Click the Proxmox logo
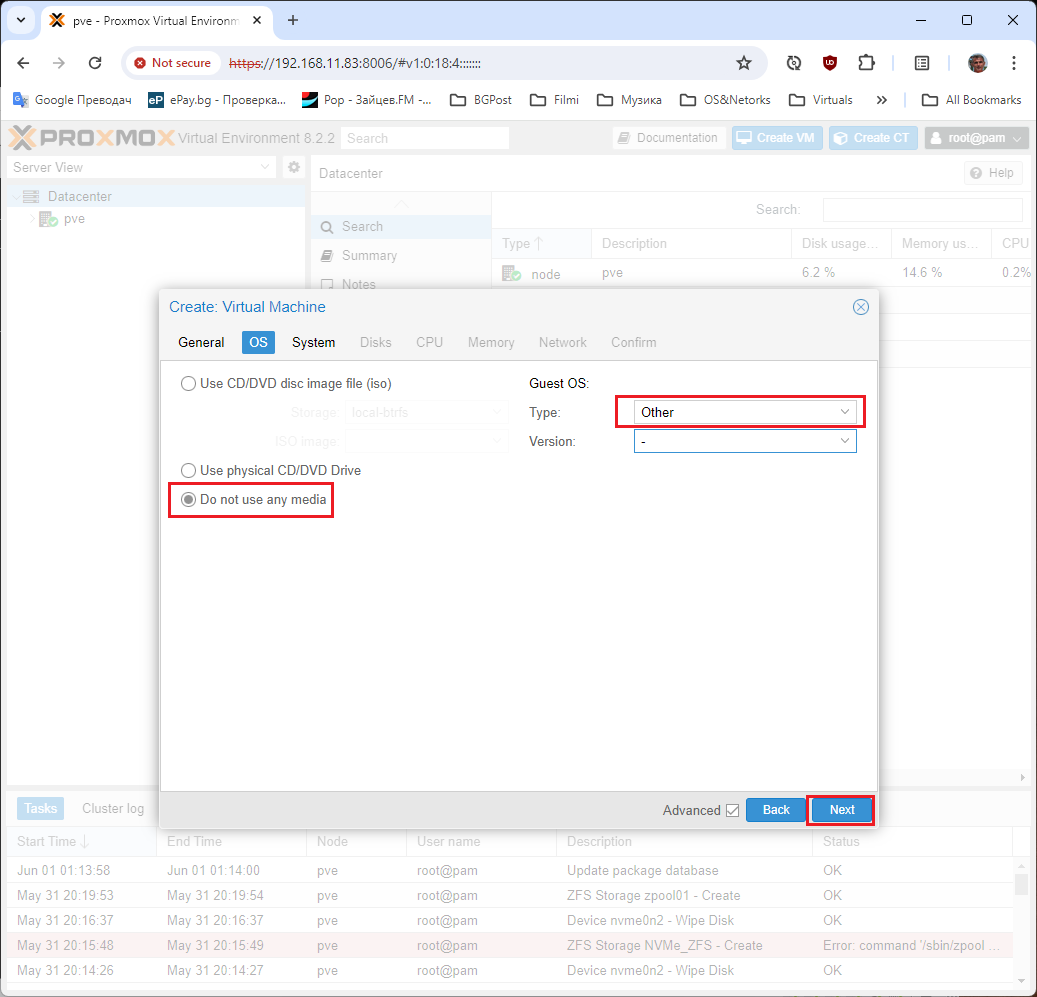Screen dimensions: 1037x997 click(92, 138)
